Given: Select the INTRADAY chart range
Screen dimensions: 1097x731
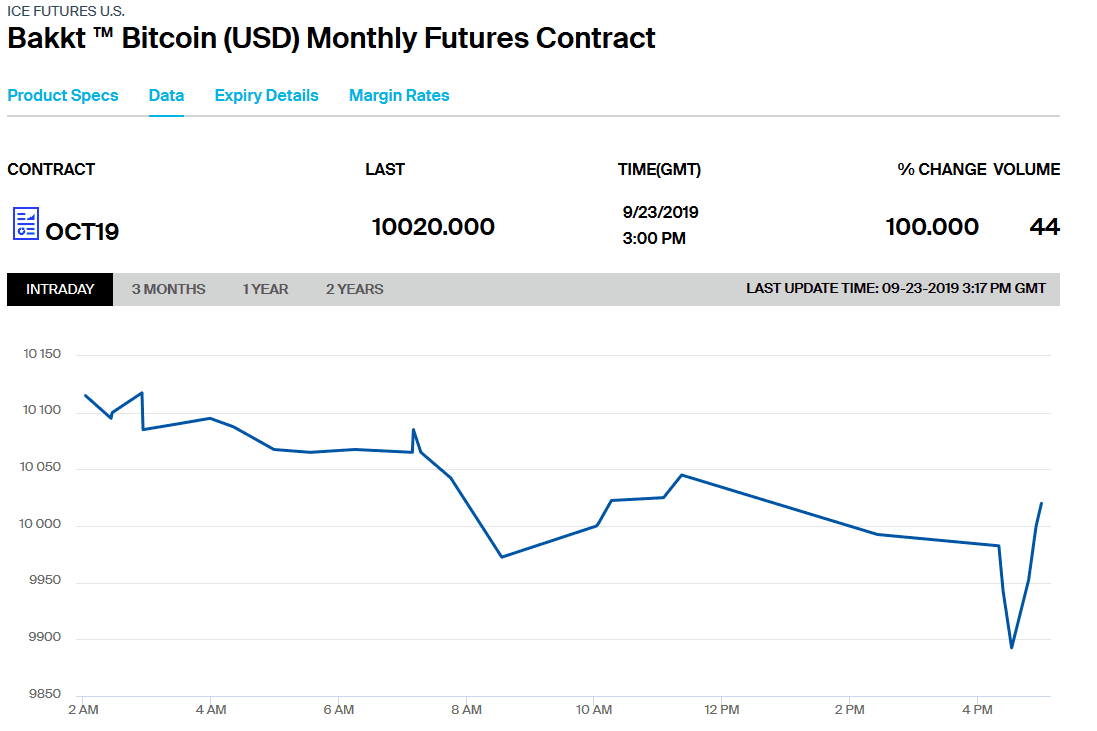Looking at the screenshot, I should (x=60, y=289).
